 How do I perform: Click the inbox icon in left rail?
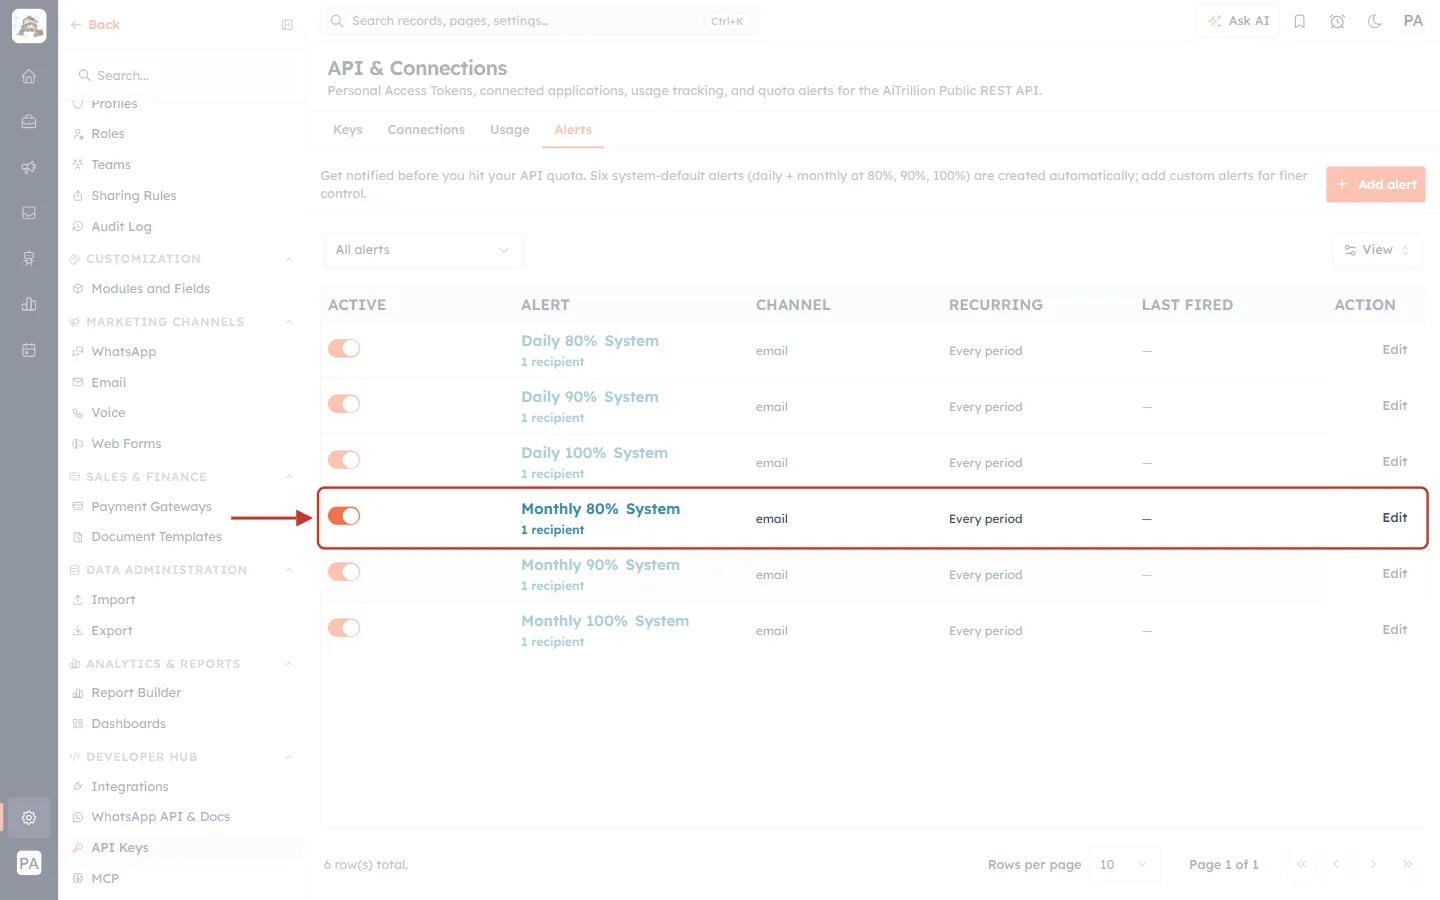29,213
